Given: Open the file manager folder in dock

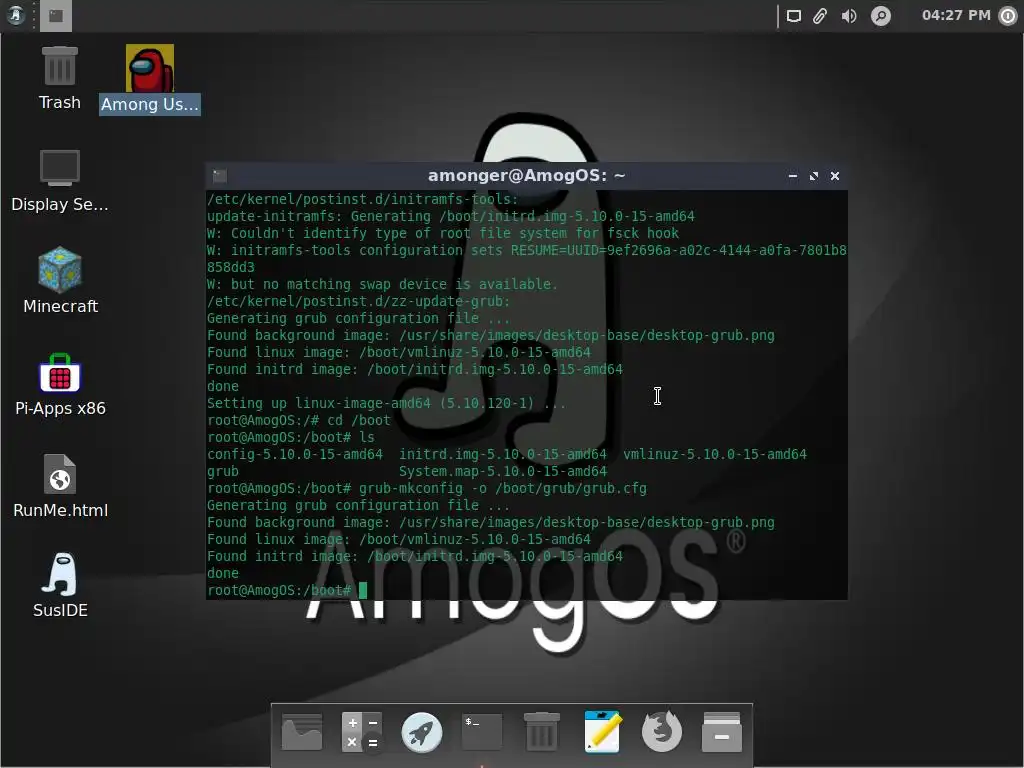Looking at the screenshot, I should 302,732.
